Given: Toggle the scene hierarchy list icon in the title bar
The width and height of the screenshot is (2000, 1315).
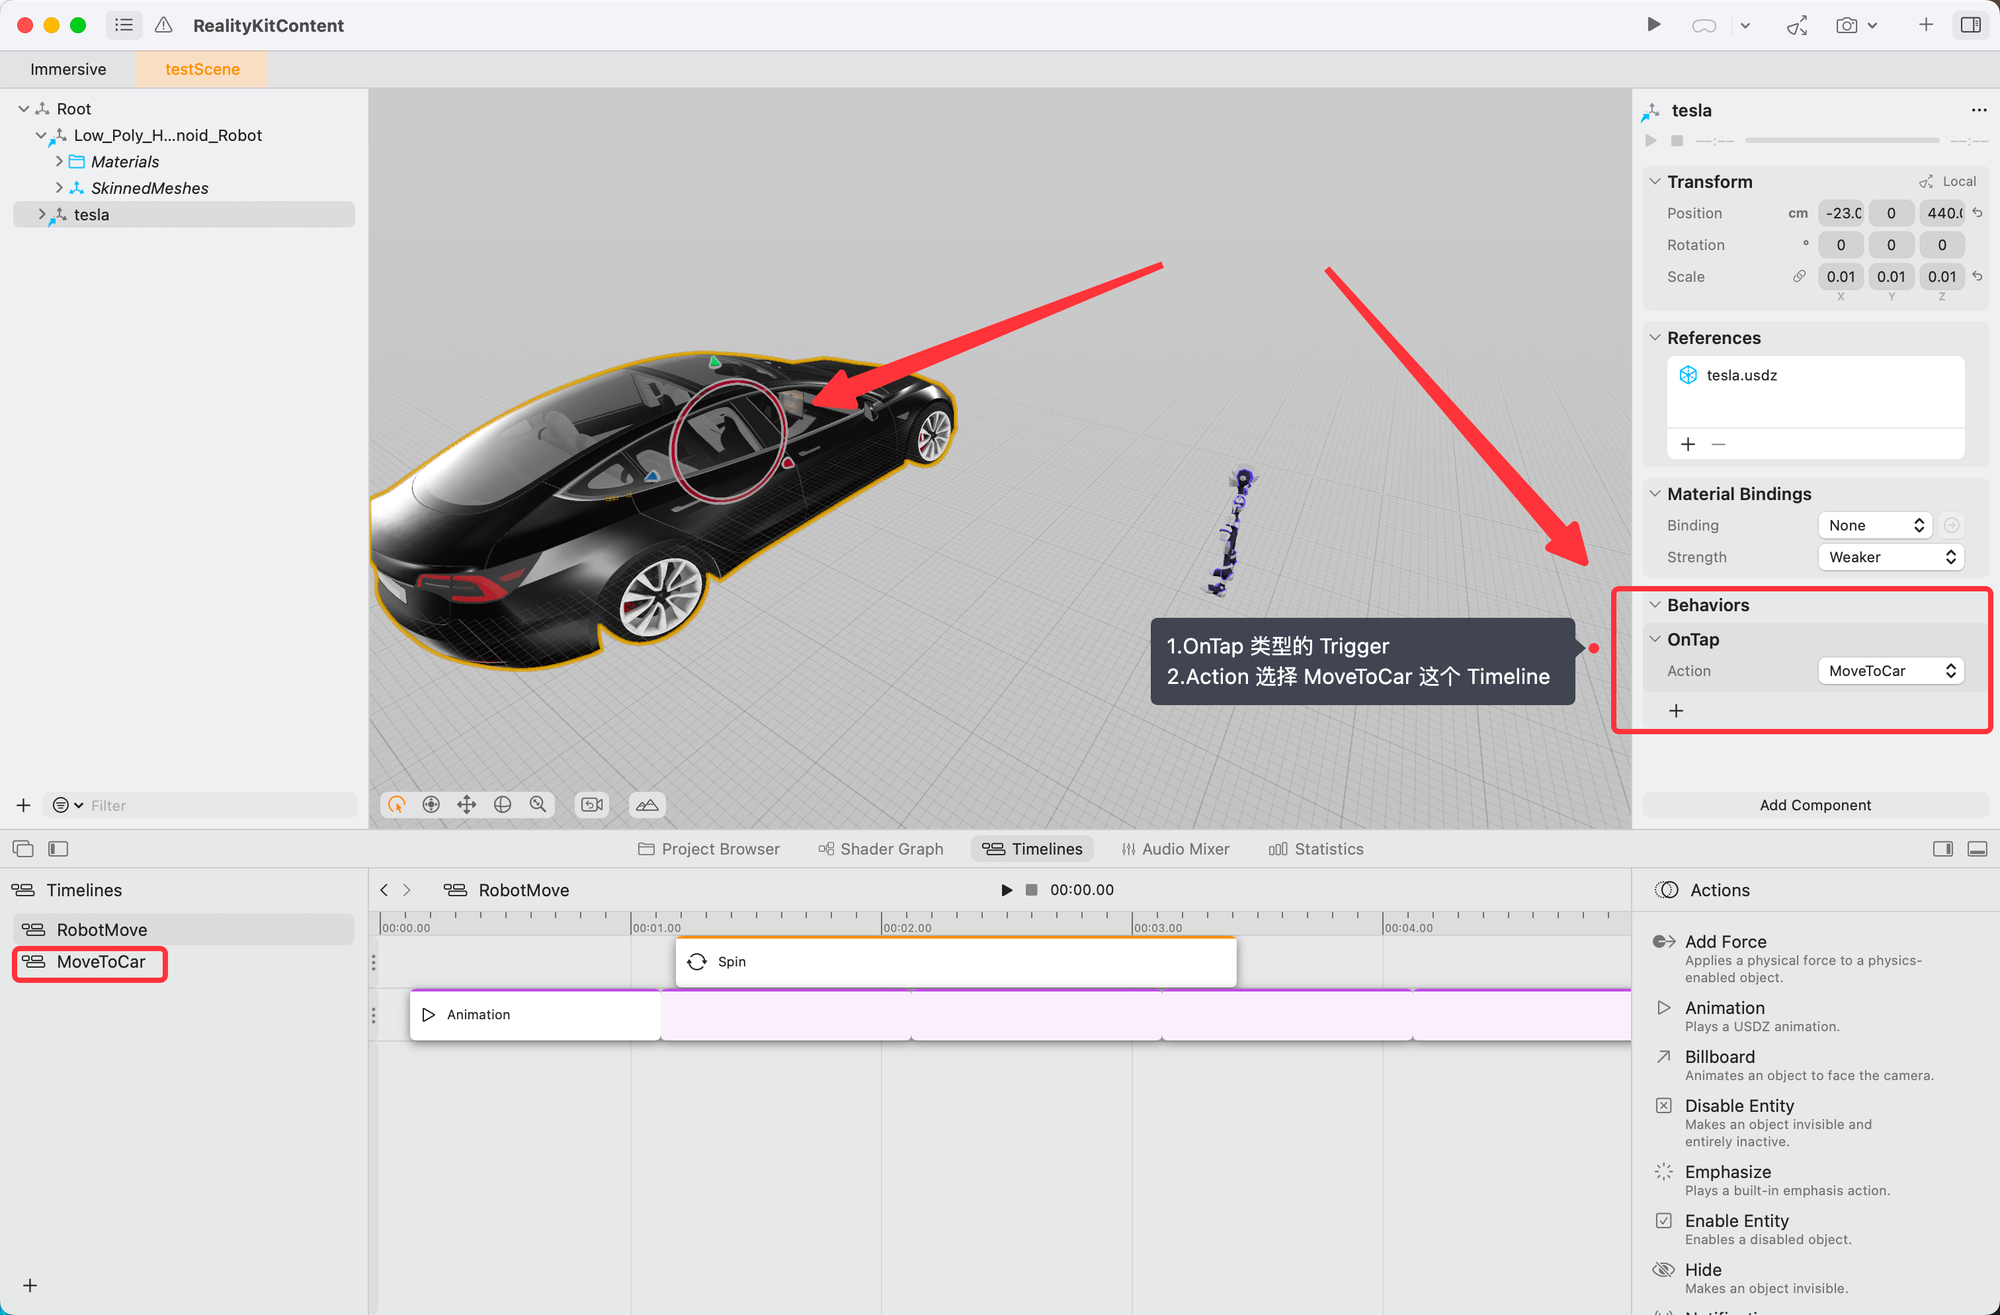Looking at the screenshot, I should (x=124, y=25).
